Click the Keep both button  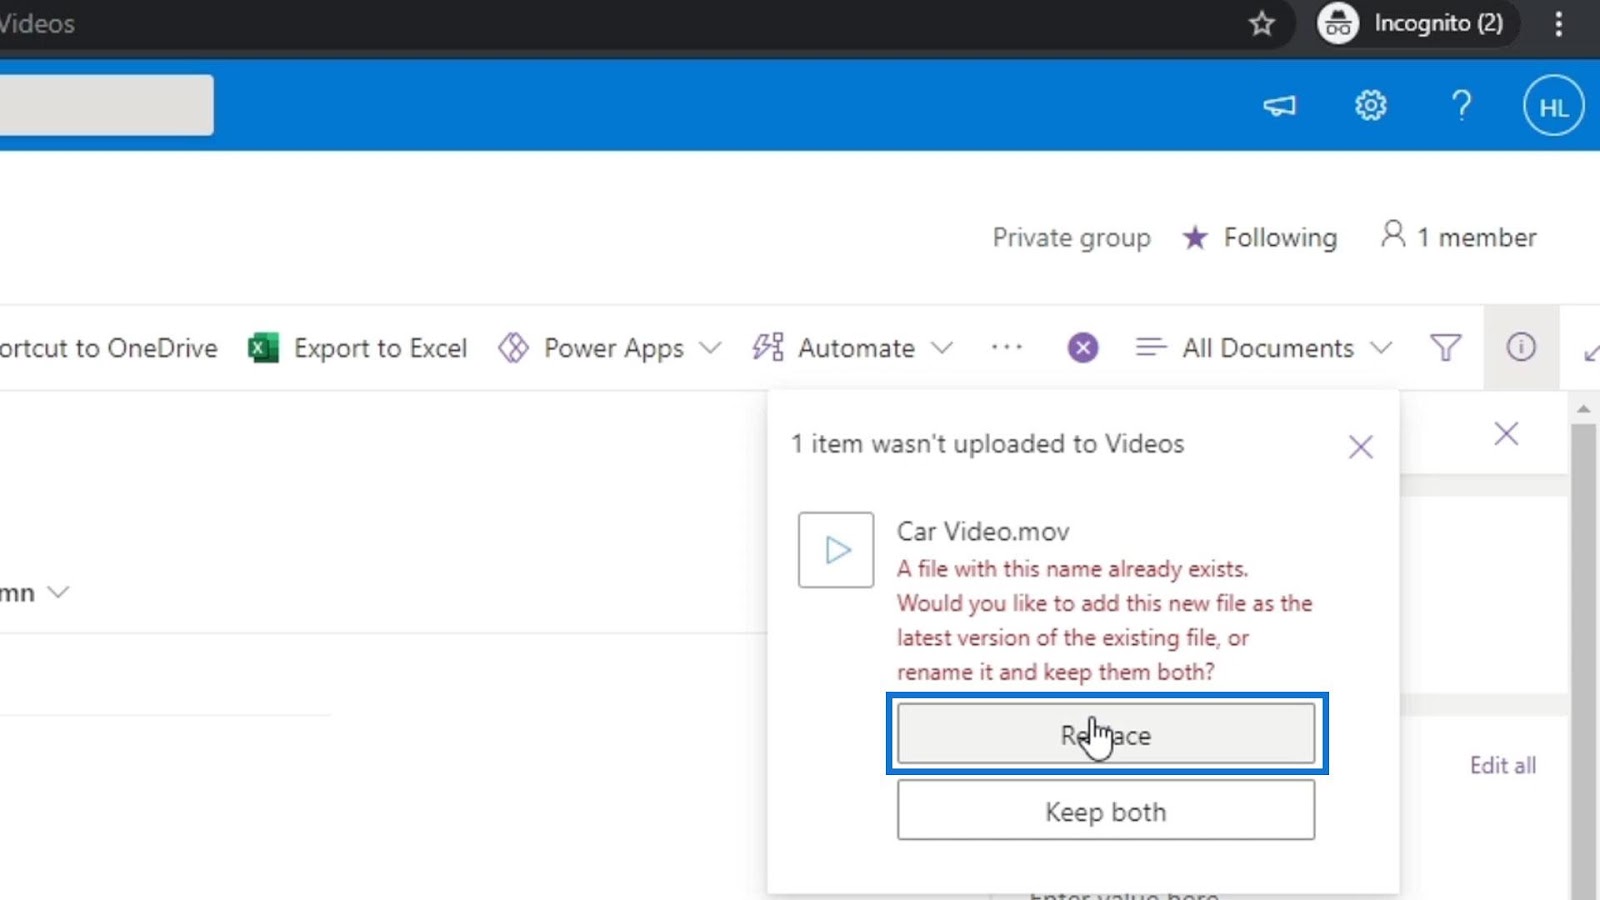(1106, 811)
